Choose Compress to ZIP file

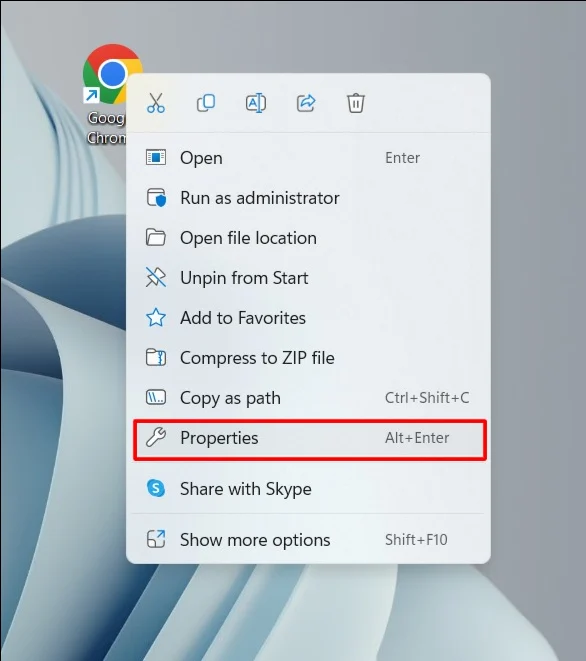tap(309, 358)
